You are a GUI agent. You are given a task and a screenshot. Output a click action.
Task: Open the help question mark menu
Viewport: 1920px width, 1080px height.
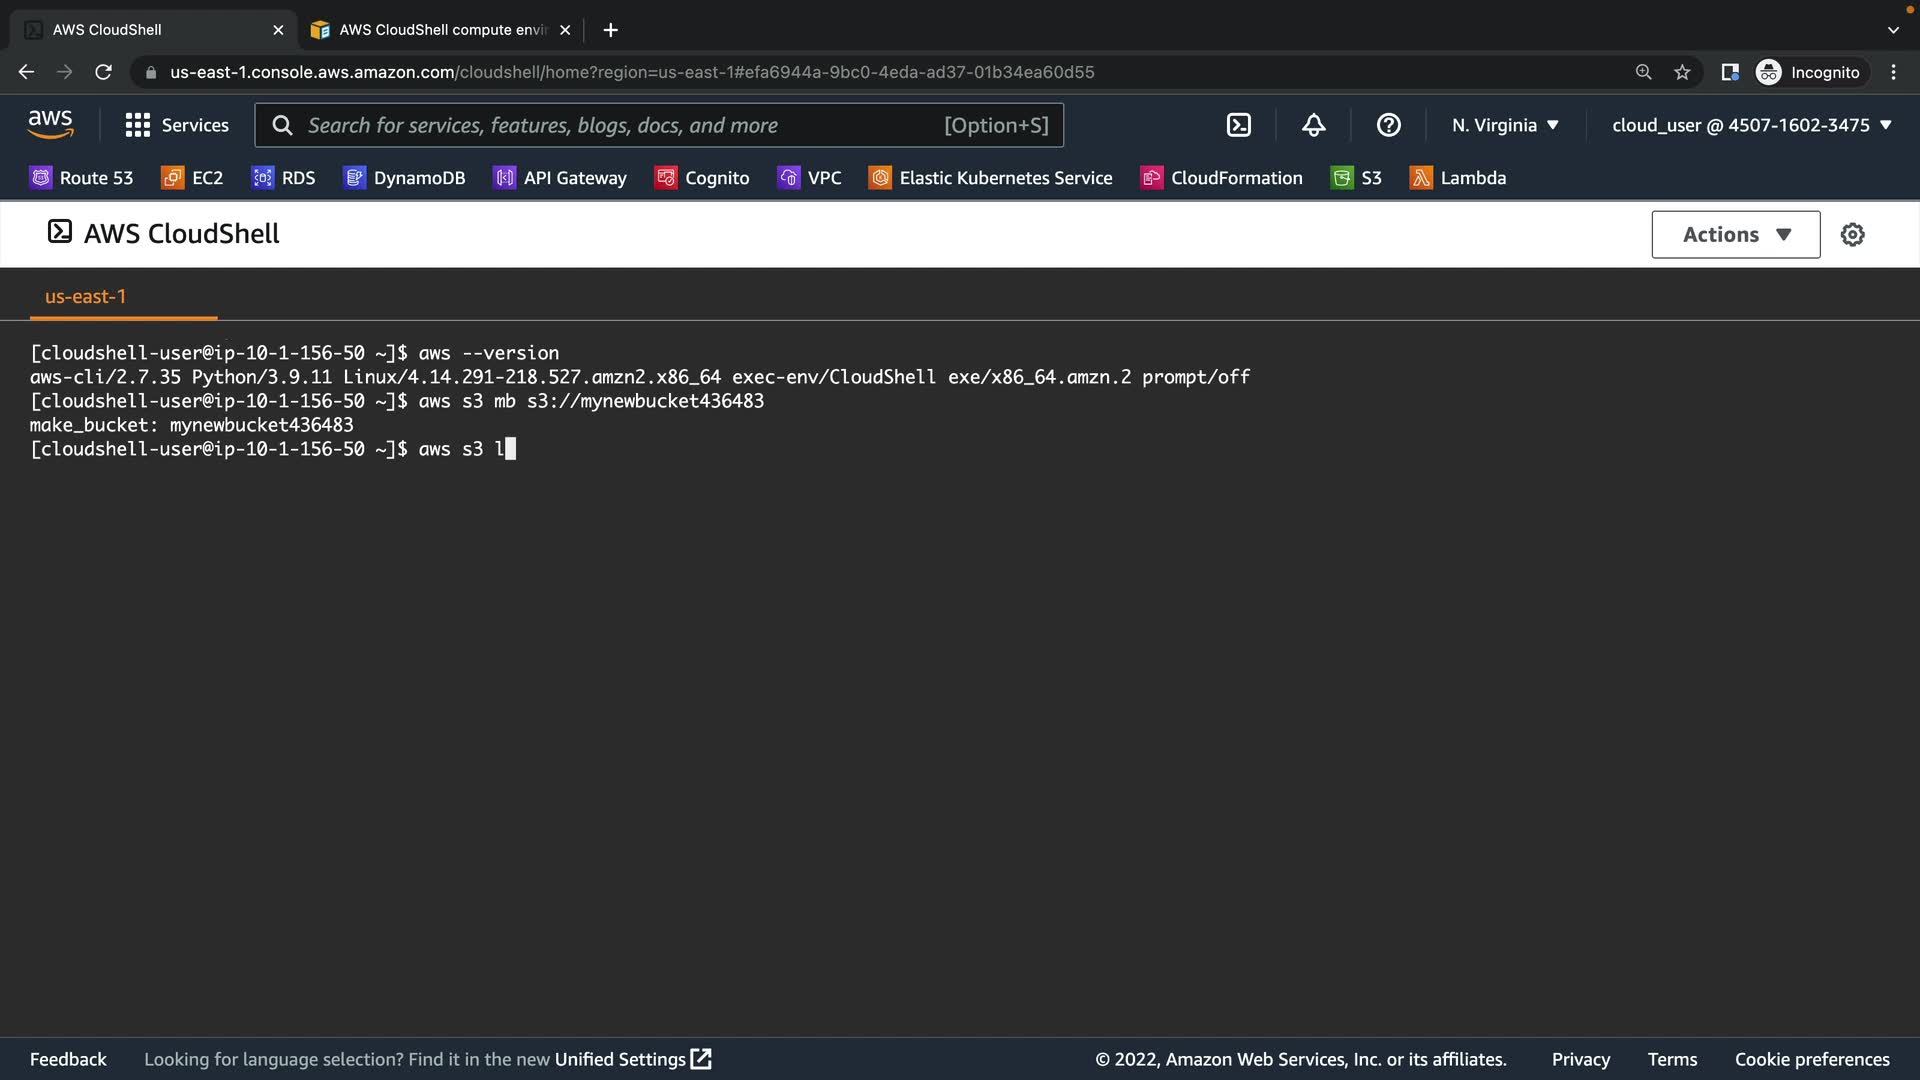point(1388,125)
